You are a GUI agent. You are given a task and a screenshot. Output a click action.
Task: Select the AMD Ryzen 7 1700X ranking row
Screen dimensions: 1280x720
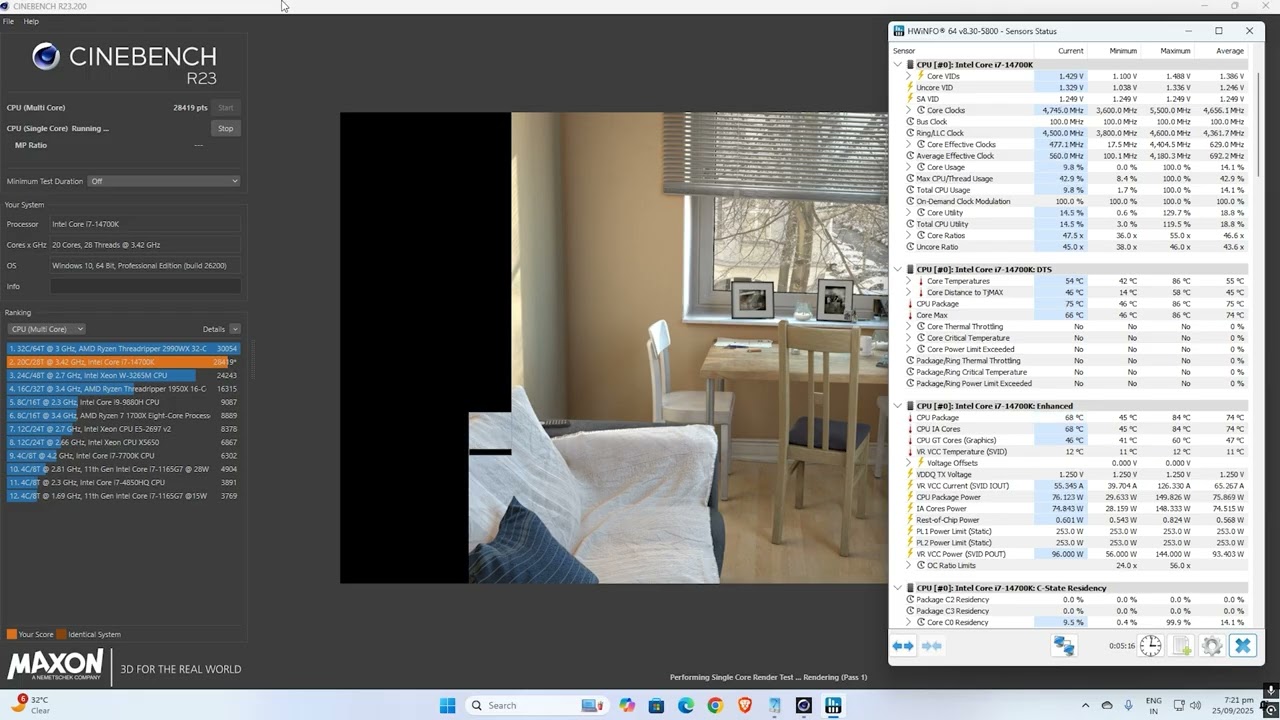point(123,415)
